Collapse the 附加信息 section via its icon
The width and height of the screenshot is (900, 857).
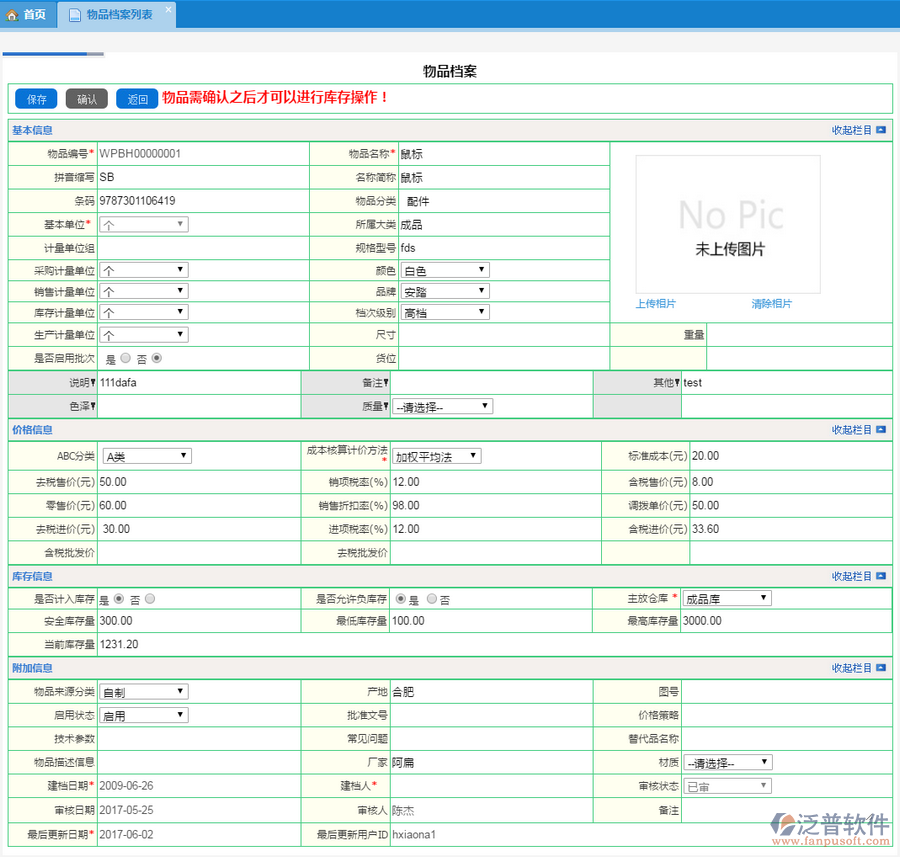(881, 668)
